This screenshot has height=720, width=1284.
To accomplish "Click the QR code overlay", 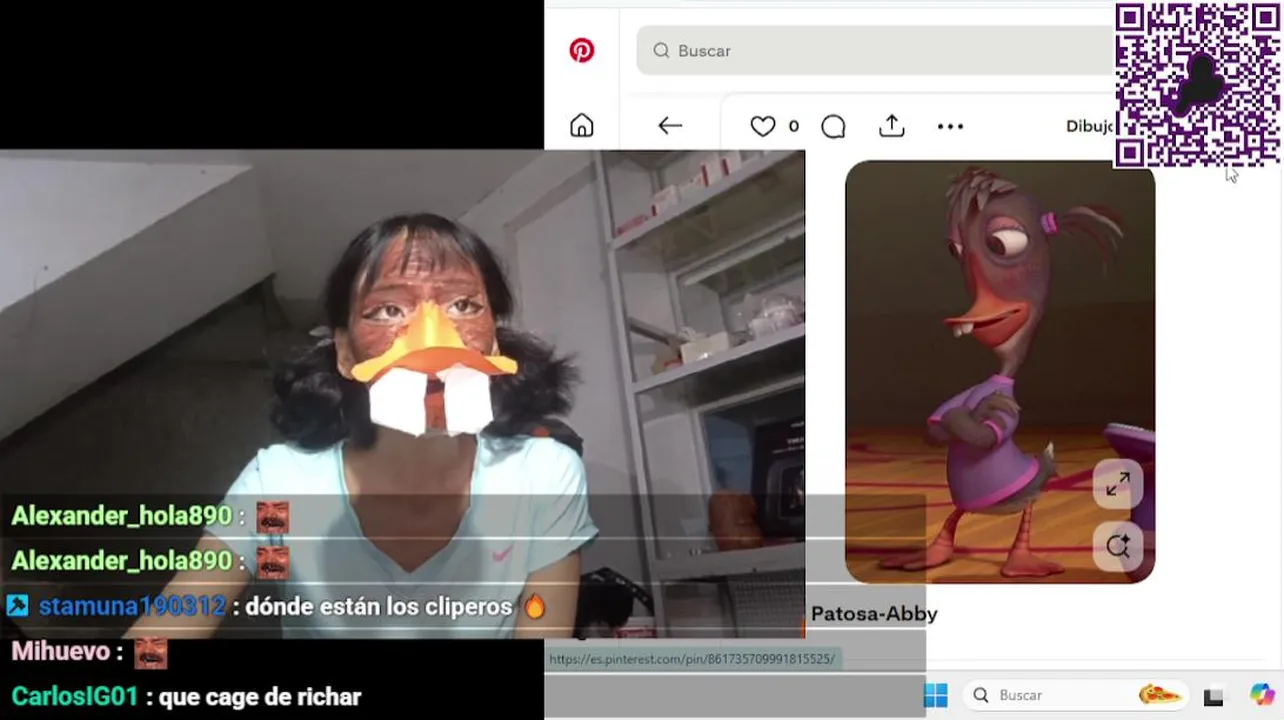I will [1198, 85].
